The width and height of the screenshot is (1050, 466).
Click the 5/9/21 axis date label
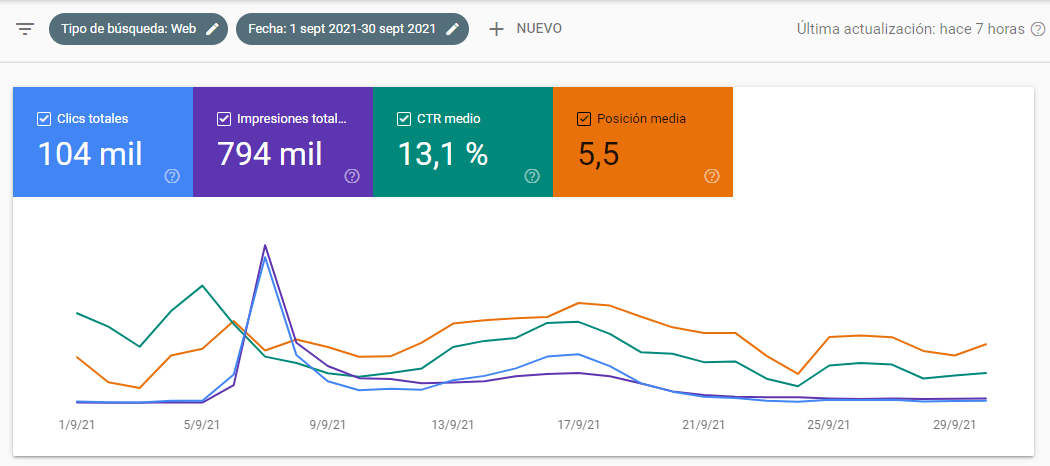tap(202, 424)
